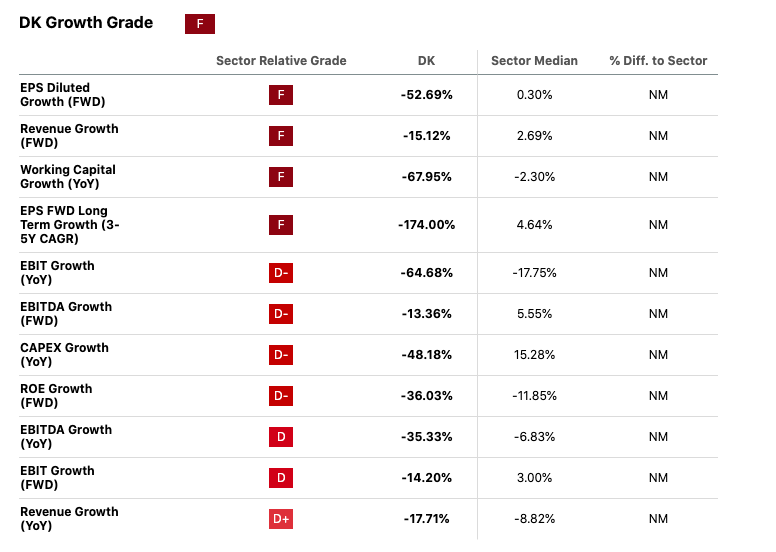
Task: Click the overall DK Growth Grade F badge
Action: coord(200,24)
